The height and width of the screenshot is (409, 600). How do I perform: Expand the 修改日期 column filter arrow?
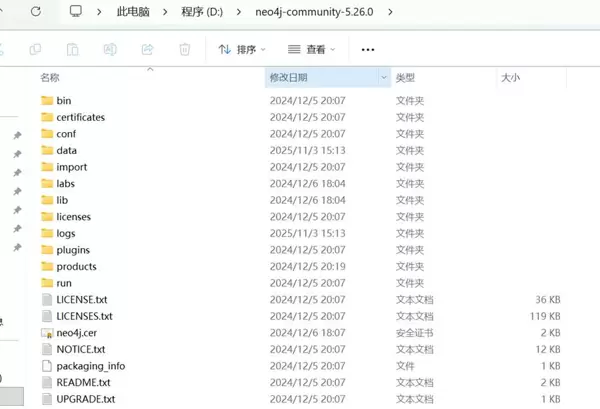(384, 77)
